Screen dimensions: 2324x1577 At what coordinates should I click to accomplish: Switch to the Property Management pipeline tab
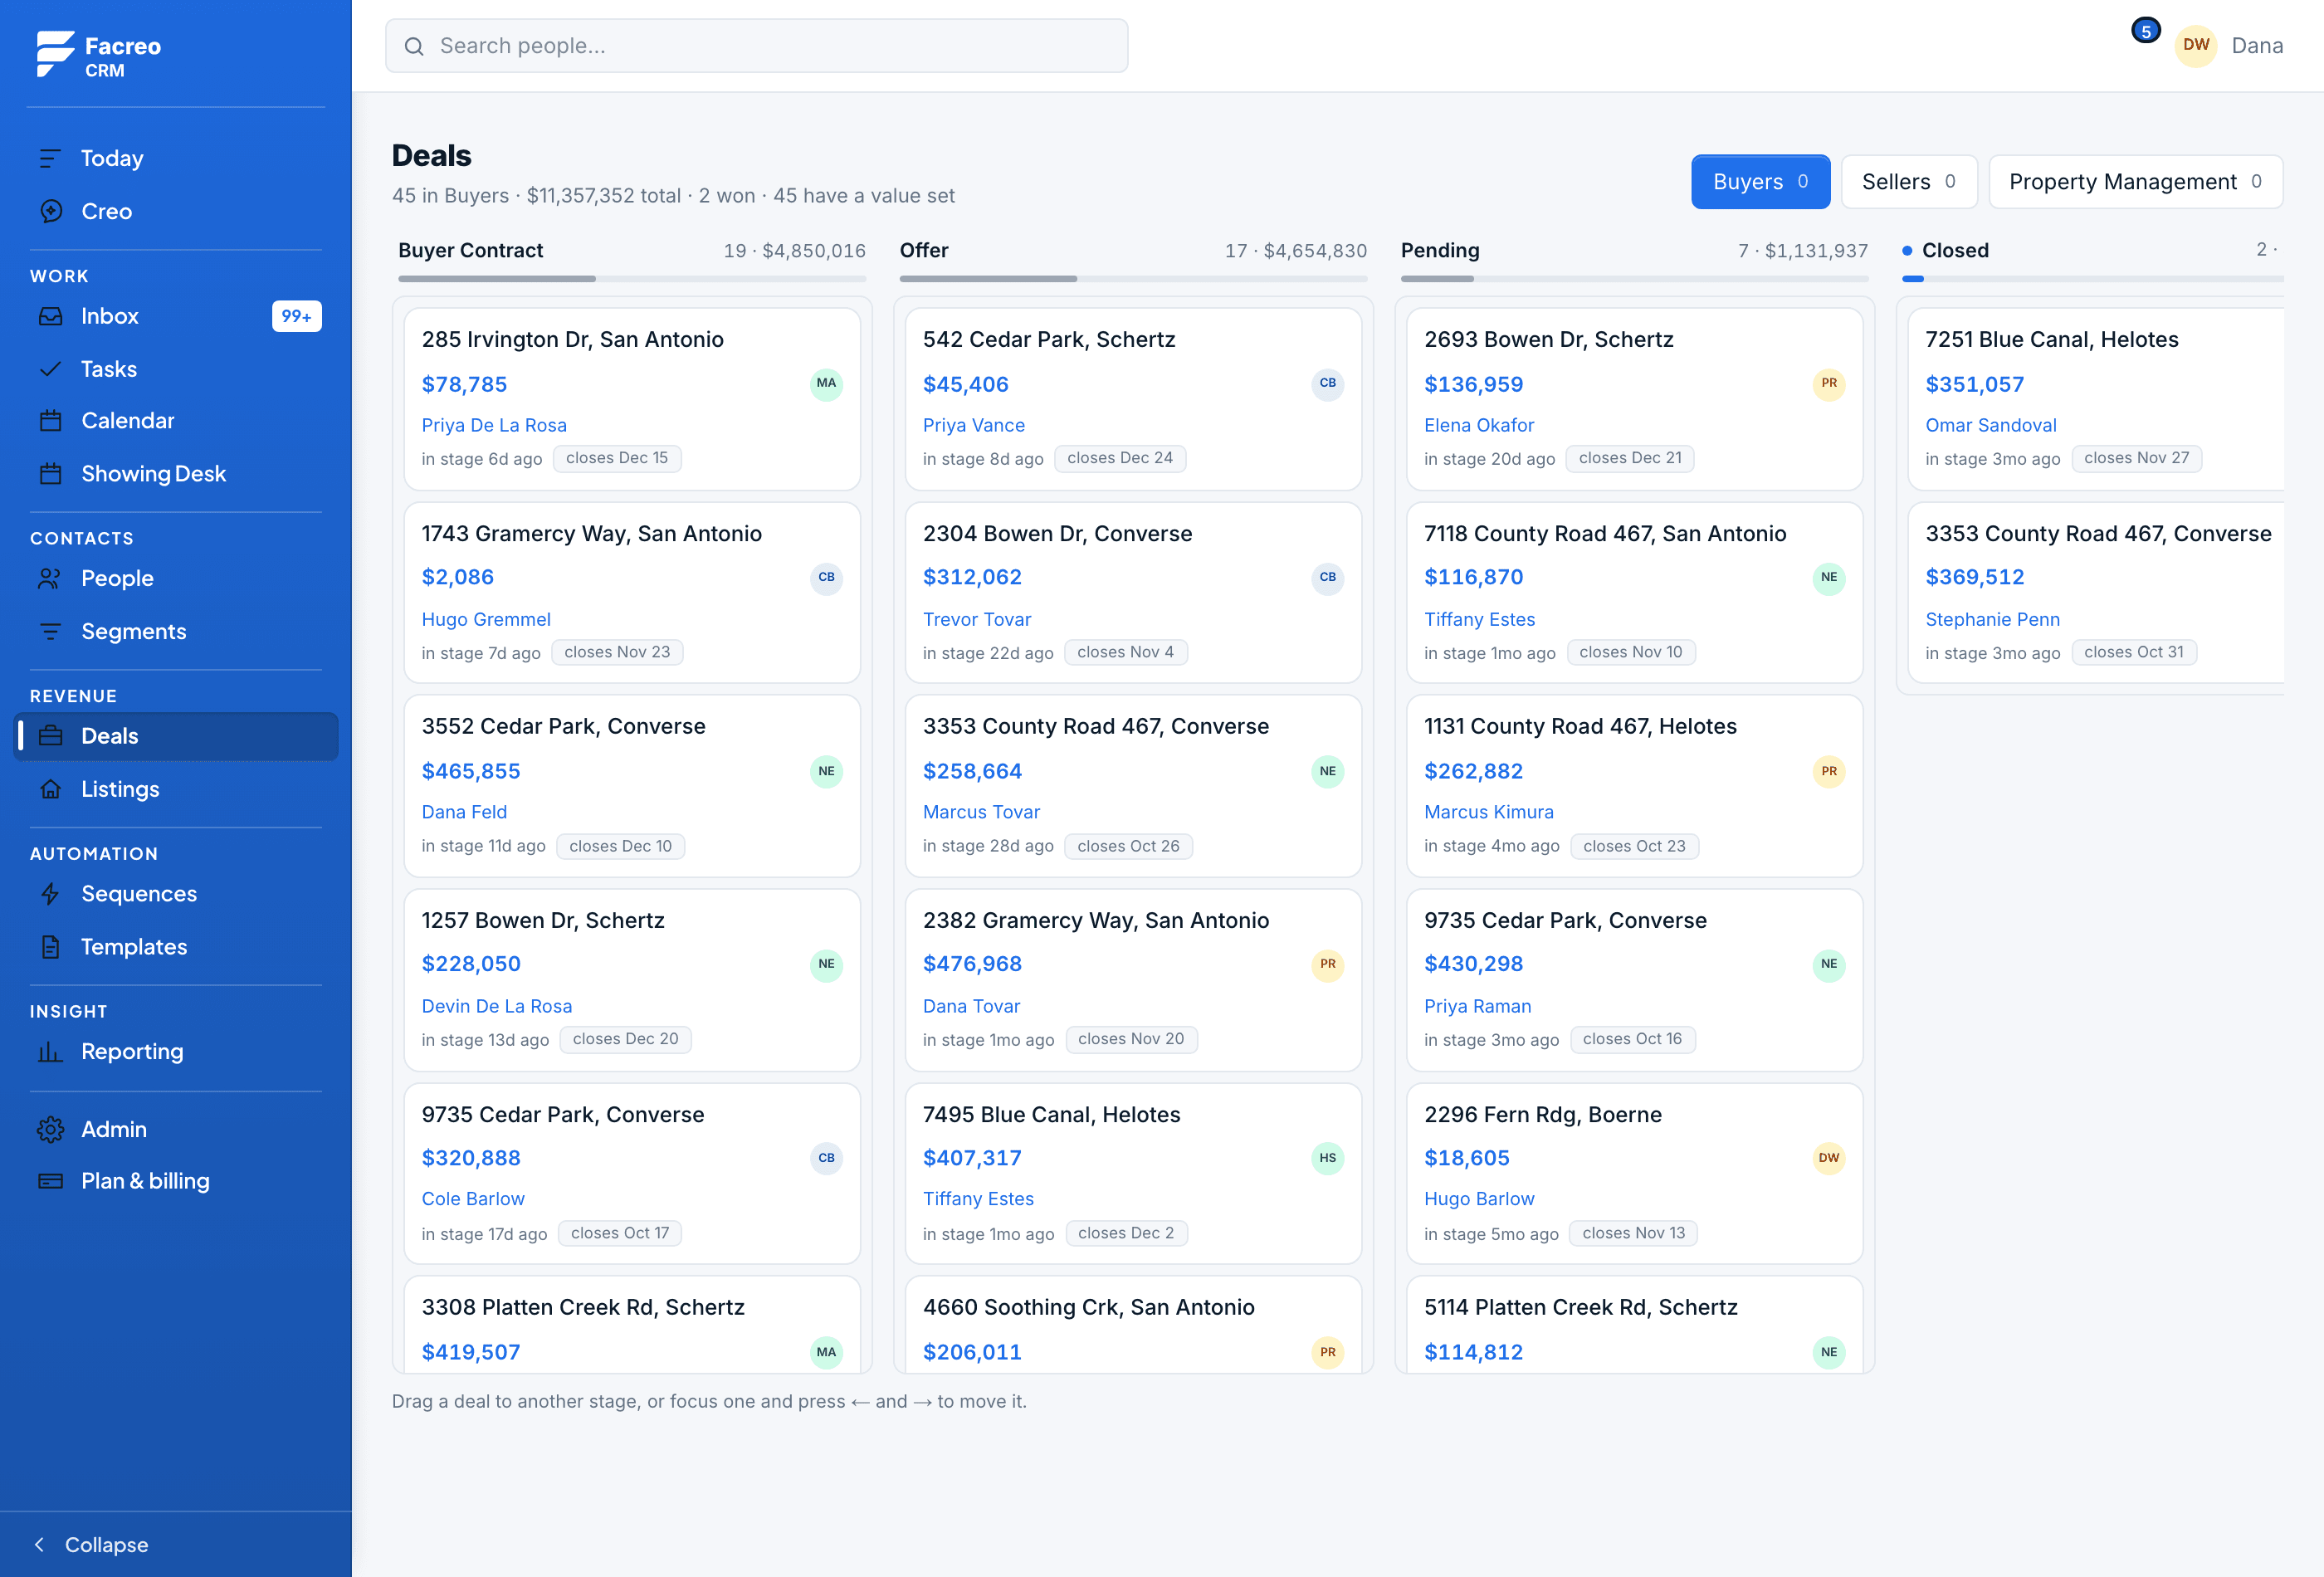[2135, 181]
